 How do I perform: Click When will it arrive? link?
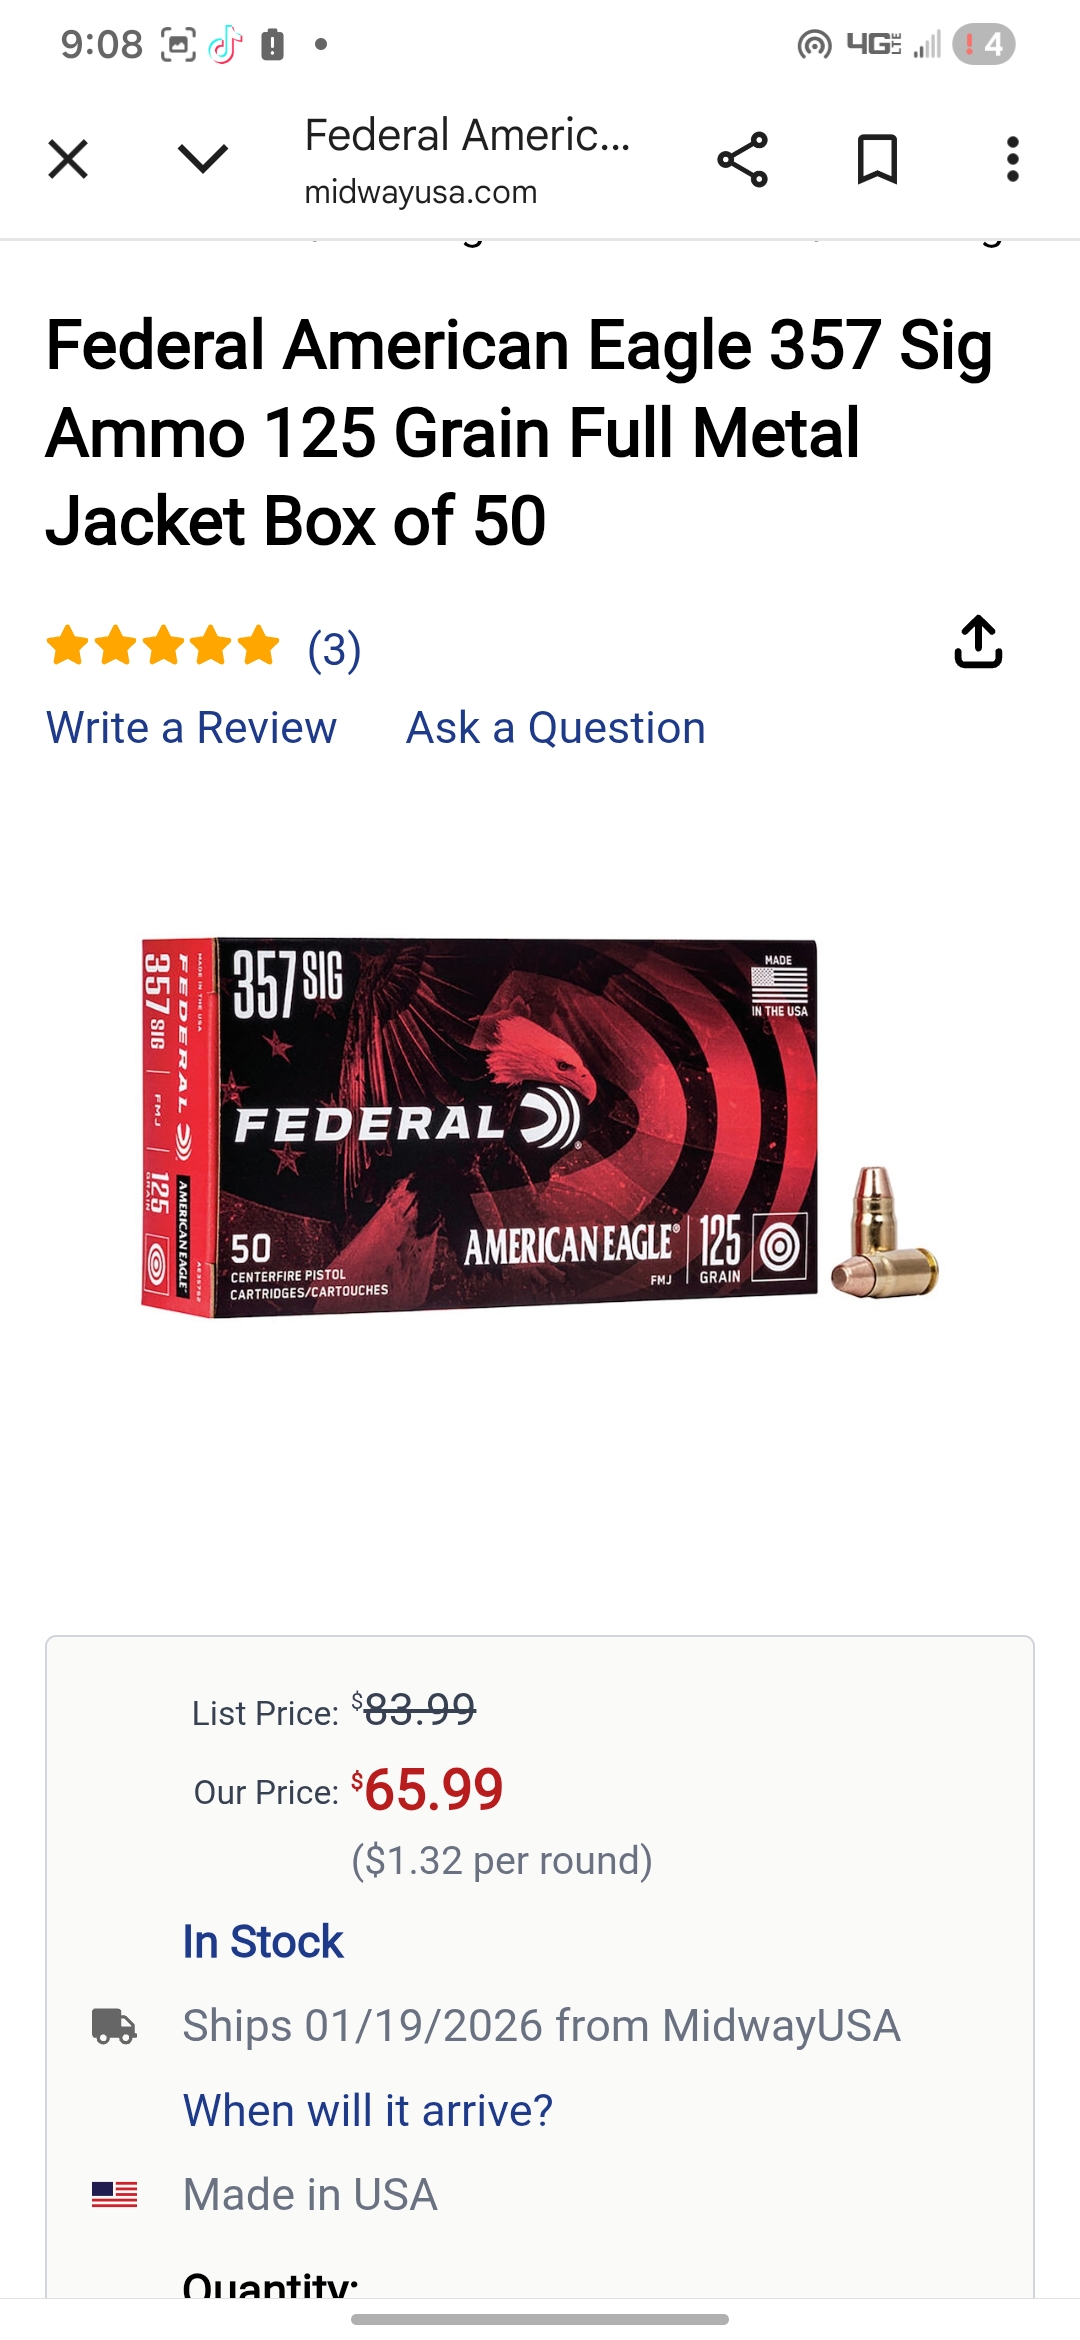(367, 2111)
